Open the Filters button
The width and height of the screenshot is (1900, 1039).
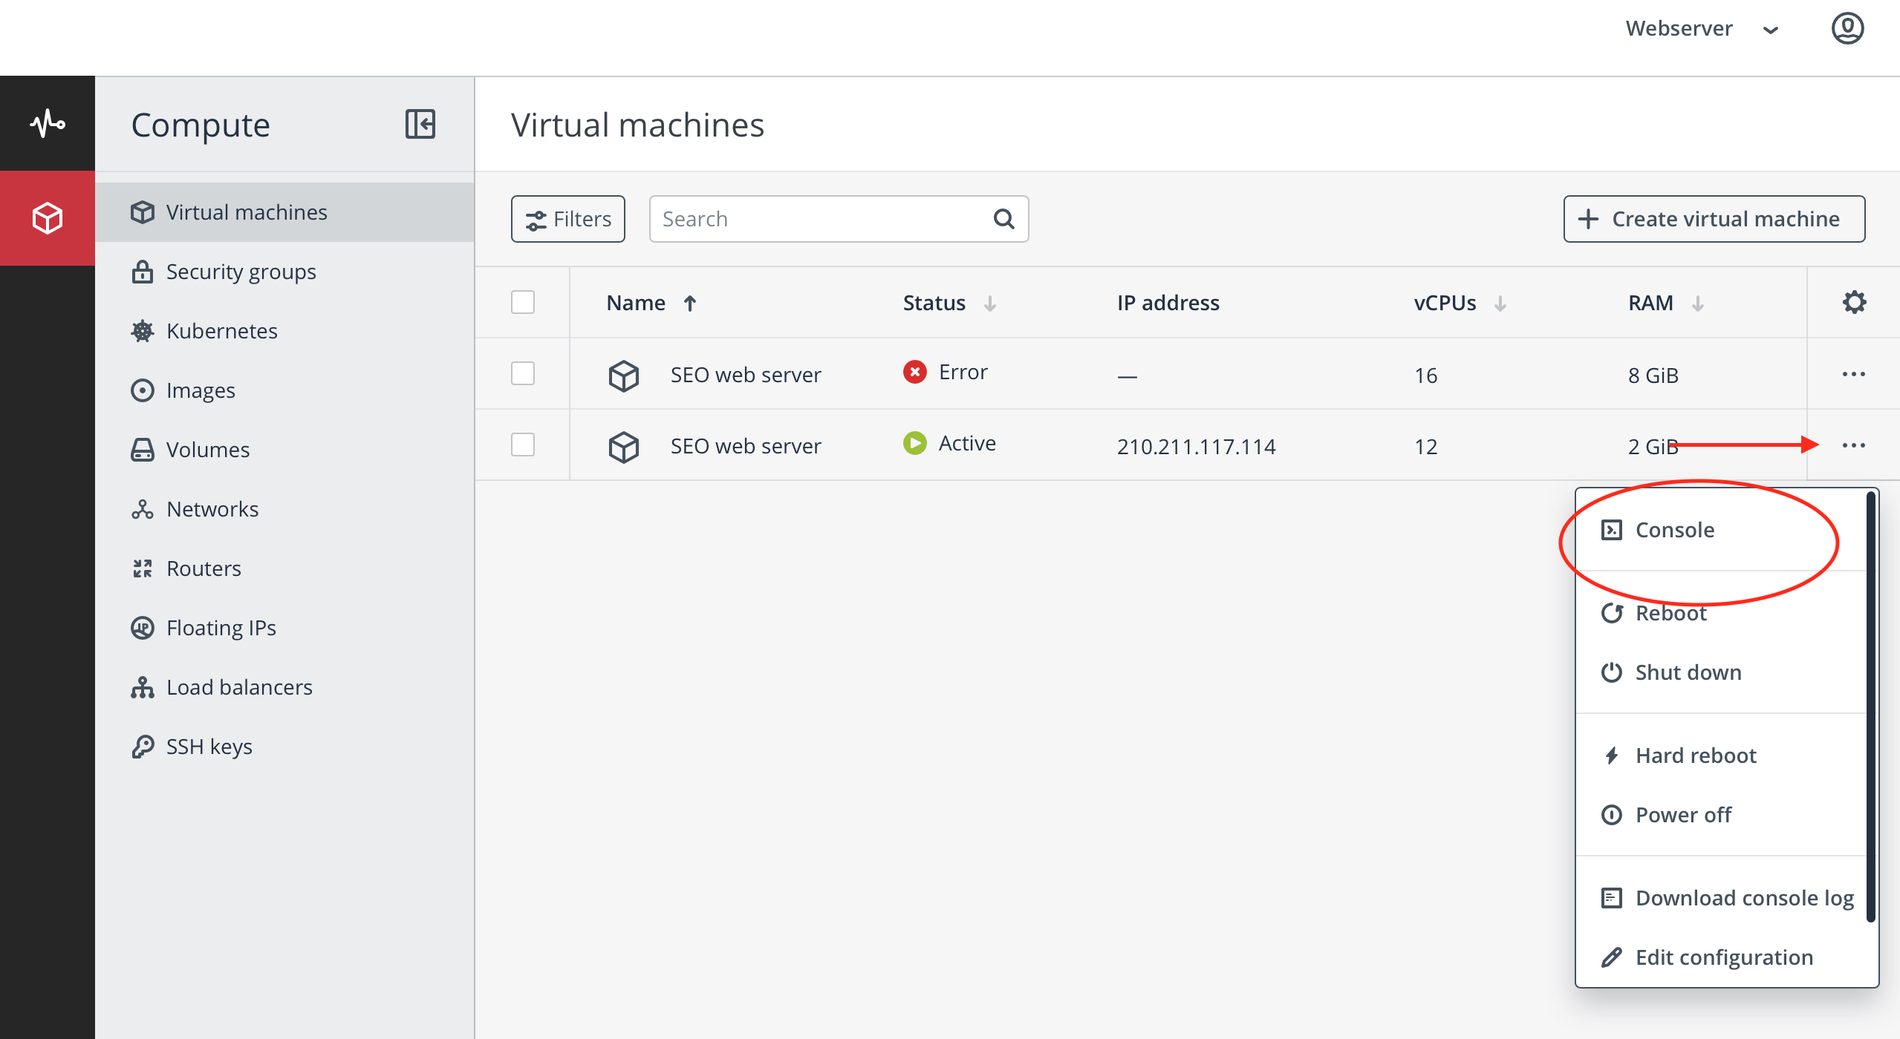click(x=568, y=219)
